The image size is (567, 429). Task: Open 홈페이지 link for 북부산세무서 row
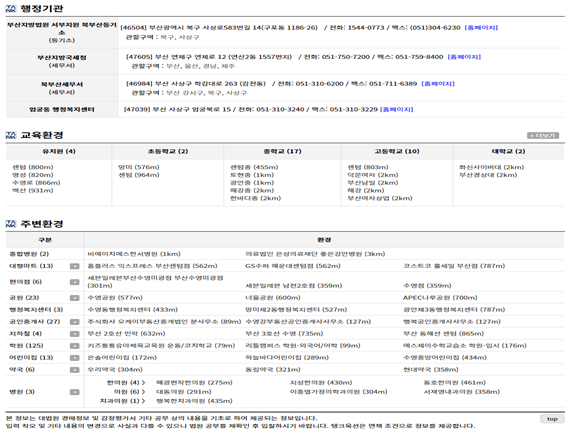click(x=438, y=84)
